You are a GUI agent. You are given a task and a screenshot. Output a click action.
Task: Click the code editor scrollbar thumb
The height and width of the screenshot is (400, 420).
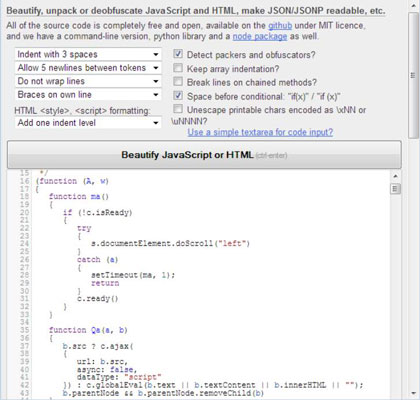click(395, 189)
